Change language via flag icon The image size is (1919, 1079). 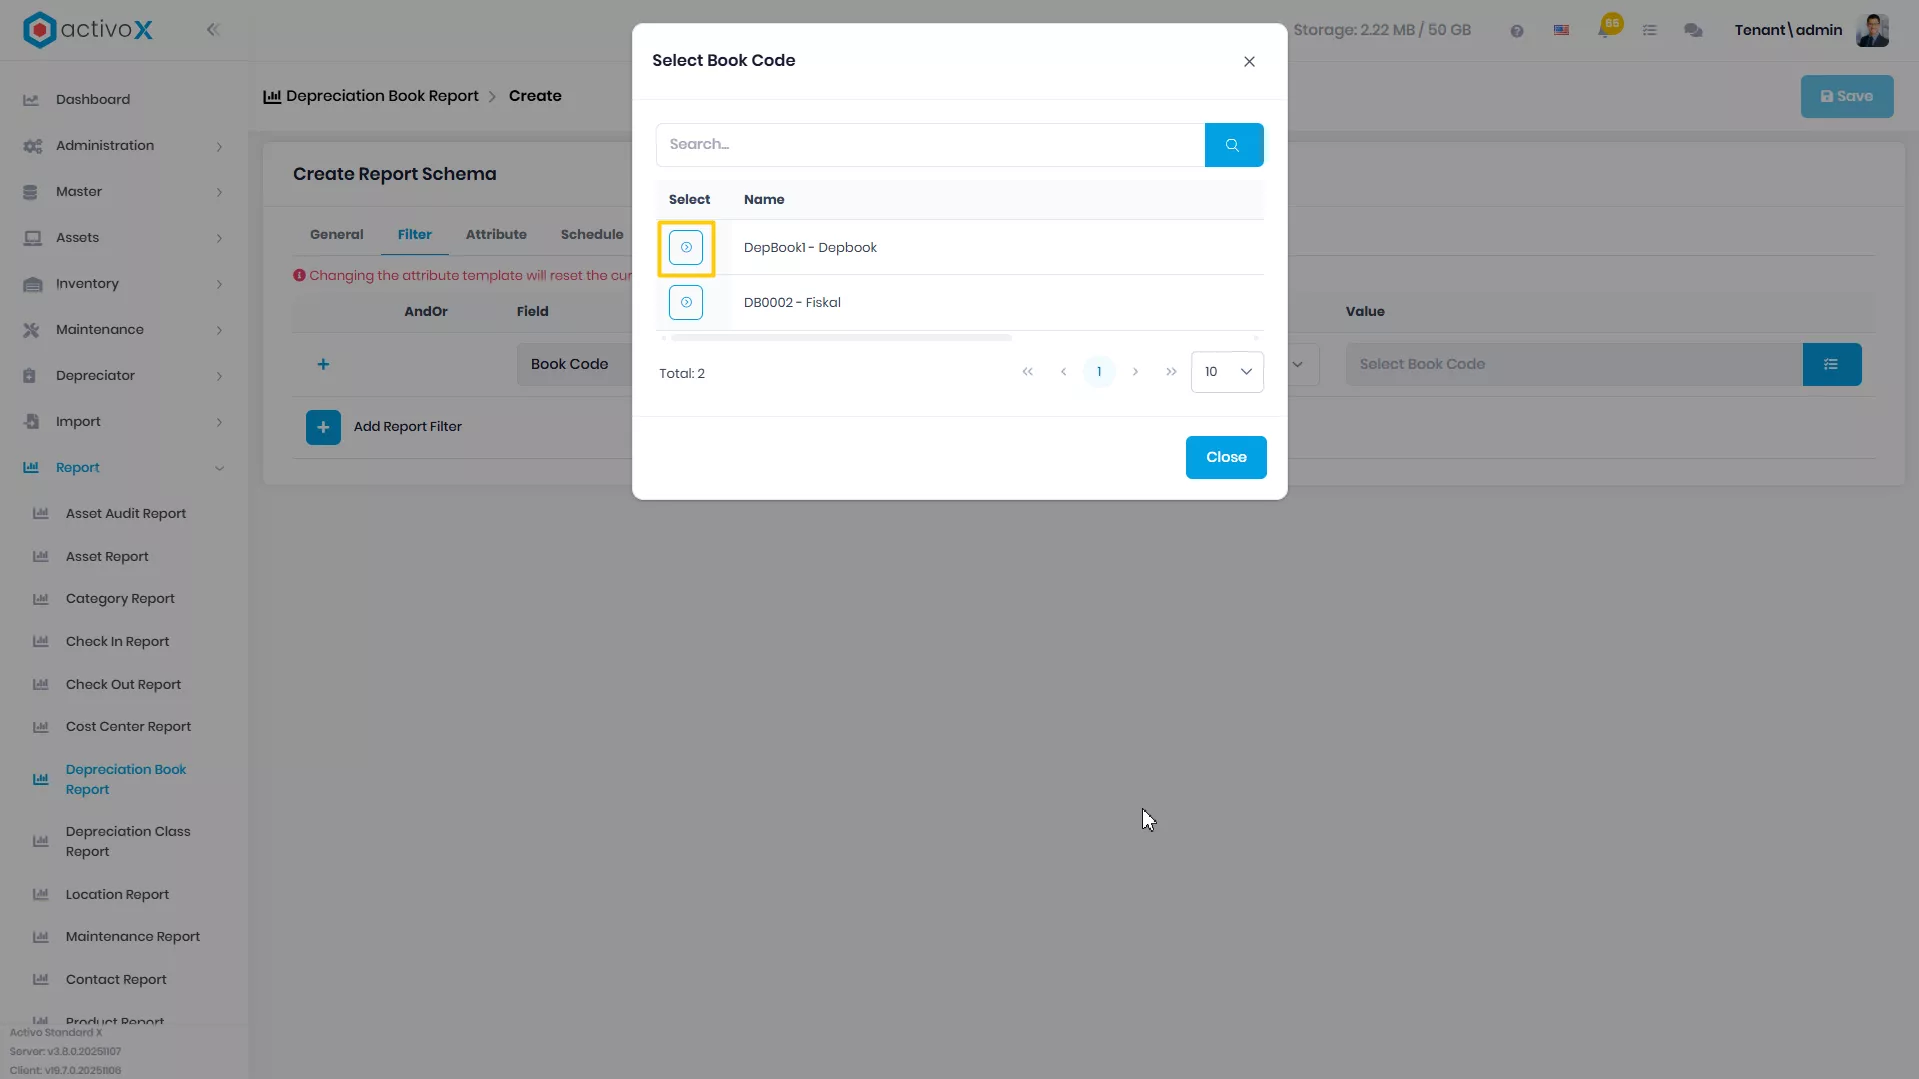[1561, 31]
